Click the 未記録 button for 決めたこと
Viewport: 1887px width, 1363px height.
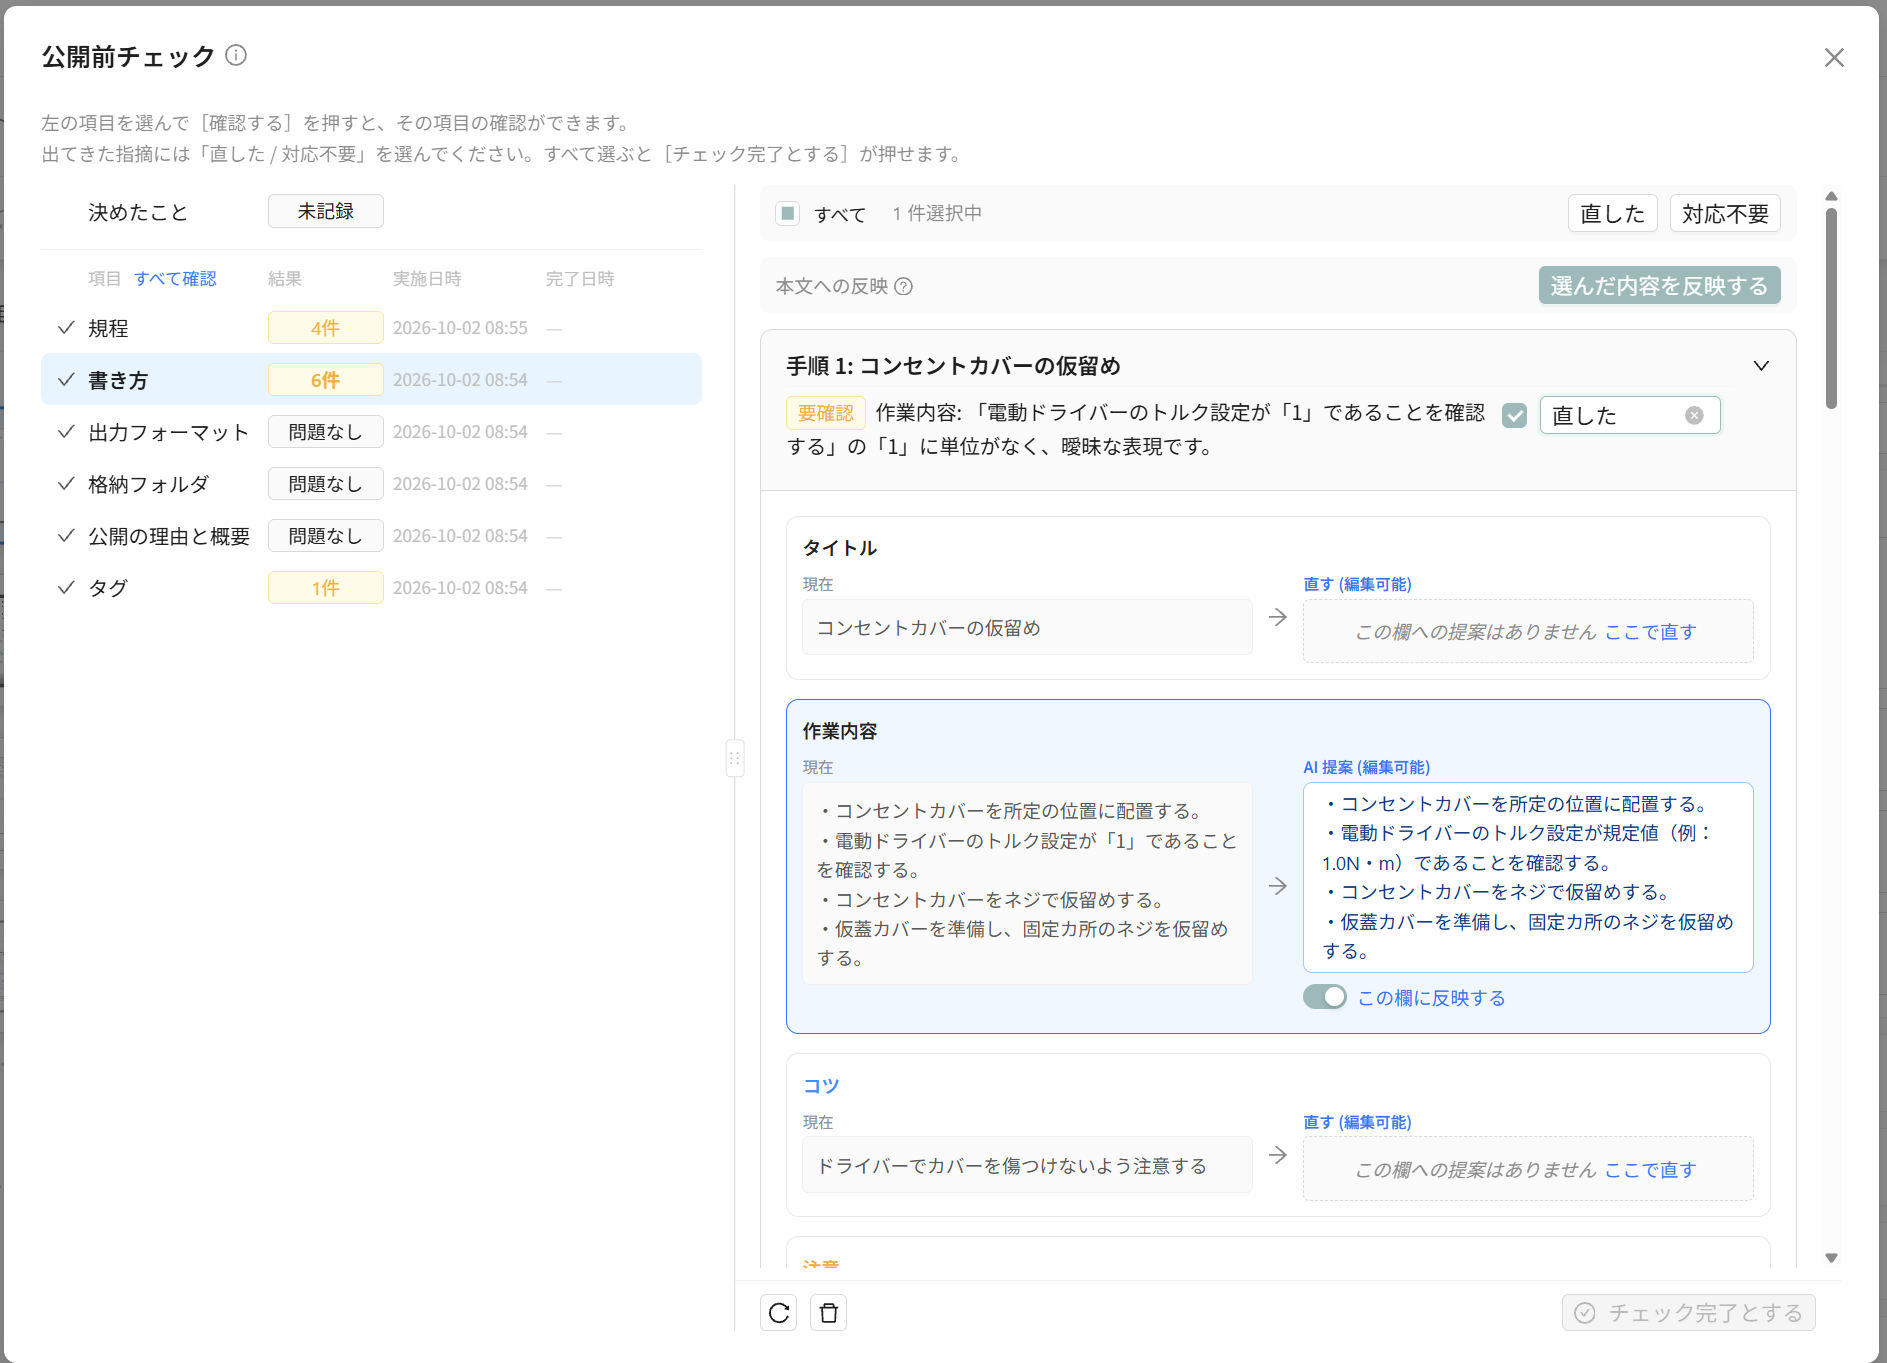[325, 211]
